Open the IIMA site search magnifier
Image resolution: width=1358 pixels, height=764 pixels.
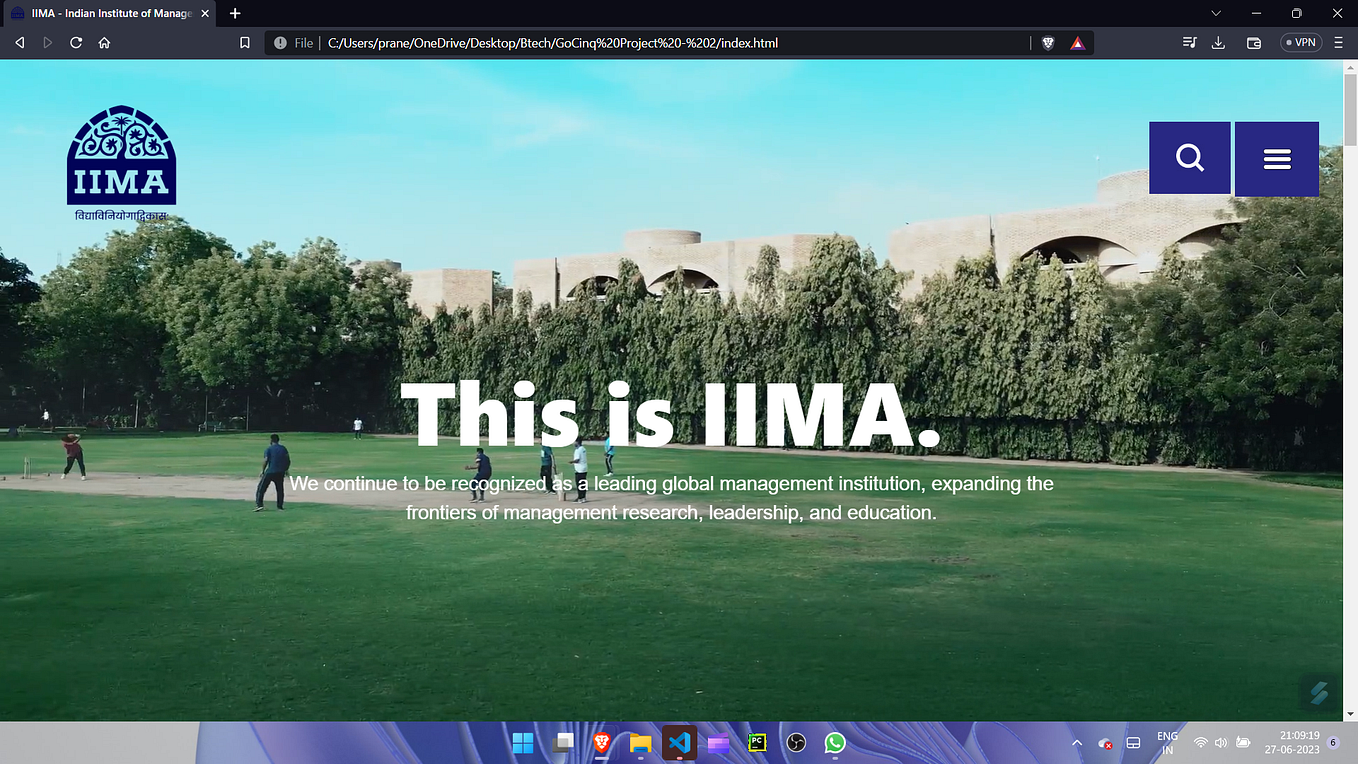(x=1189, y=157)
